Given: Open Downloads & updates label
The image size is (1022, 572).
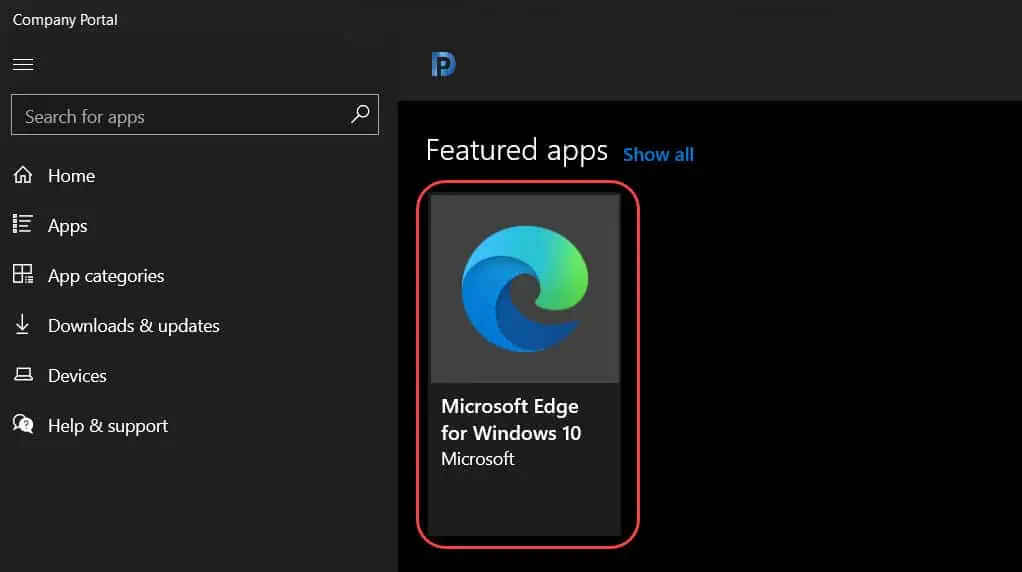Looking at the screenshot, I should coord(134,326).
